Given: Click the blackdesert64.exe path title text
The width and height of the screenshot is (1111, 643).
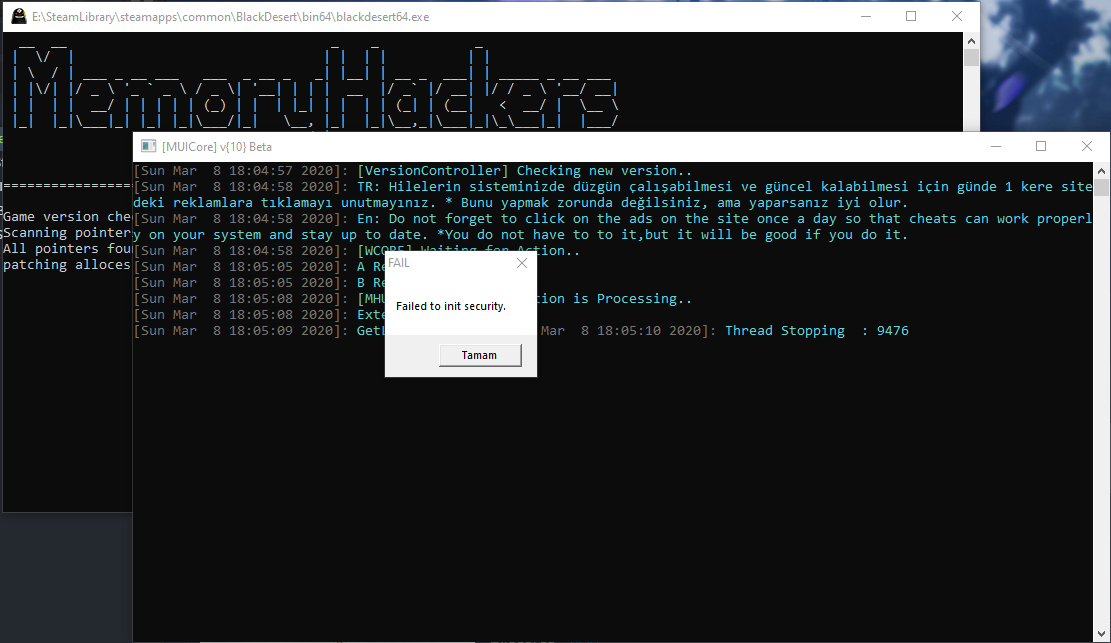Looking at the screenshot, I should 230,17.
